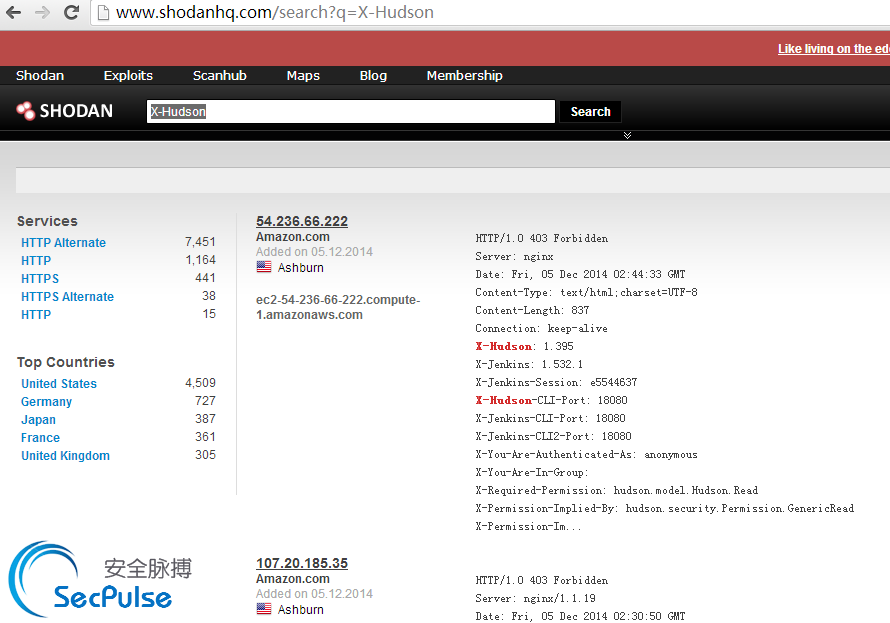Click 'Added on 05.12.2014' under 54.236.66.222
890x623 pixels.
point(314,252)
